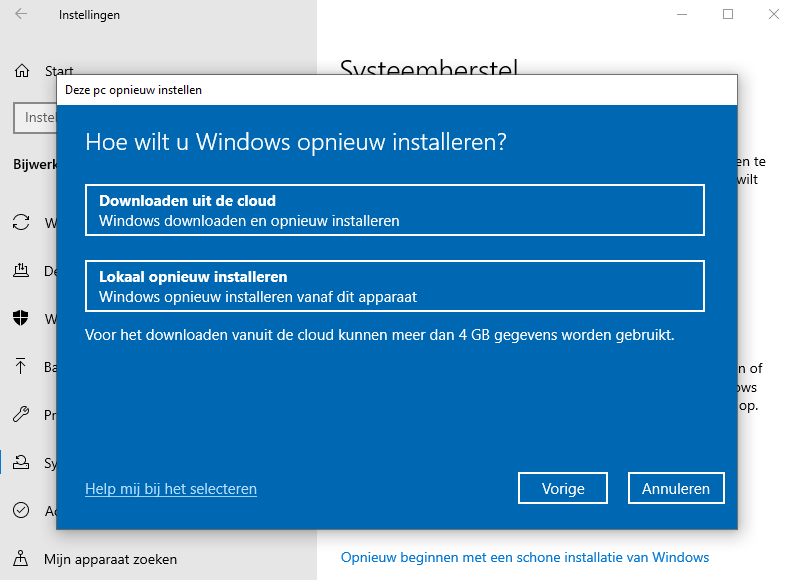Click the Systeemherstel recovery sidebar icon
This screenshot has width=793, height=580.
pyautogui.click(x=21, y=463)
